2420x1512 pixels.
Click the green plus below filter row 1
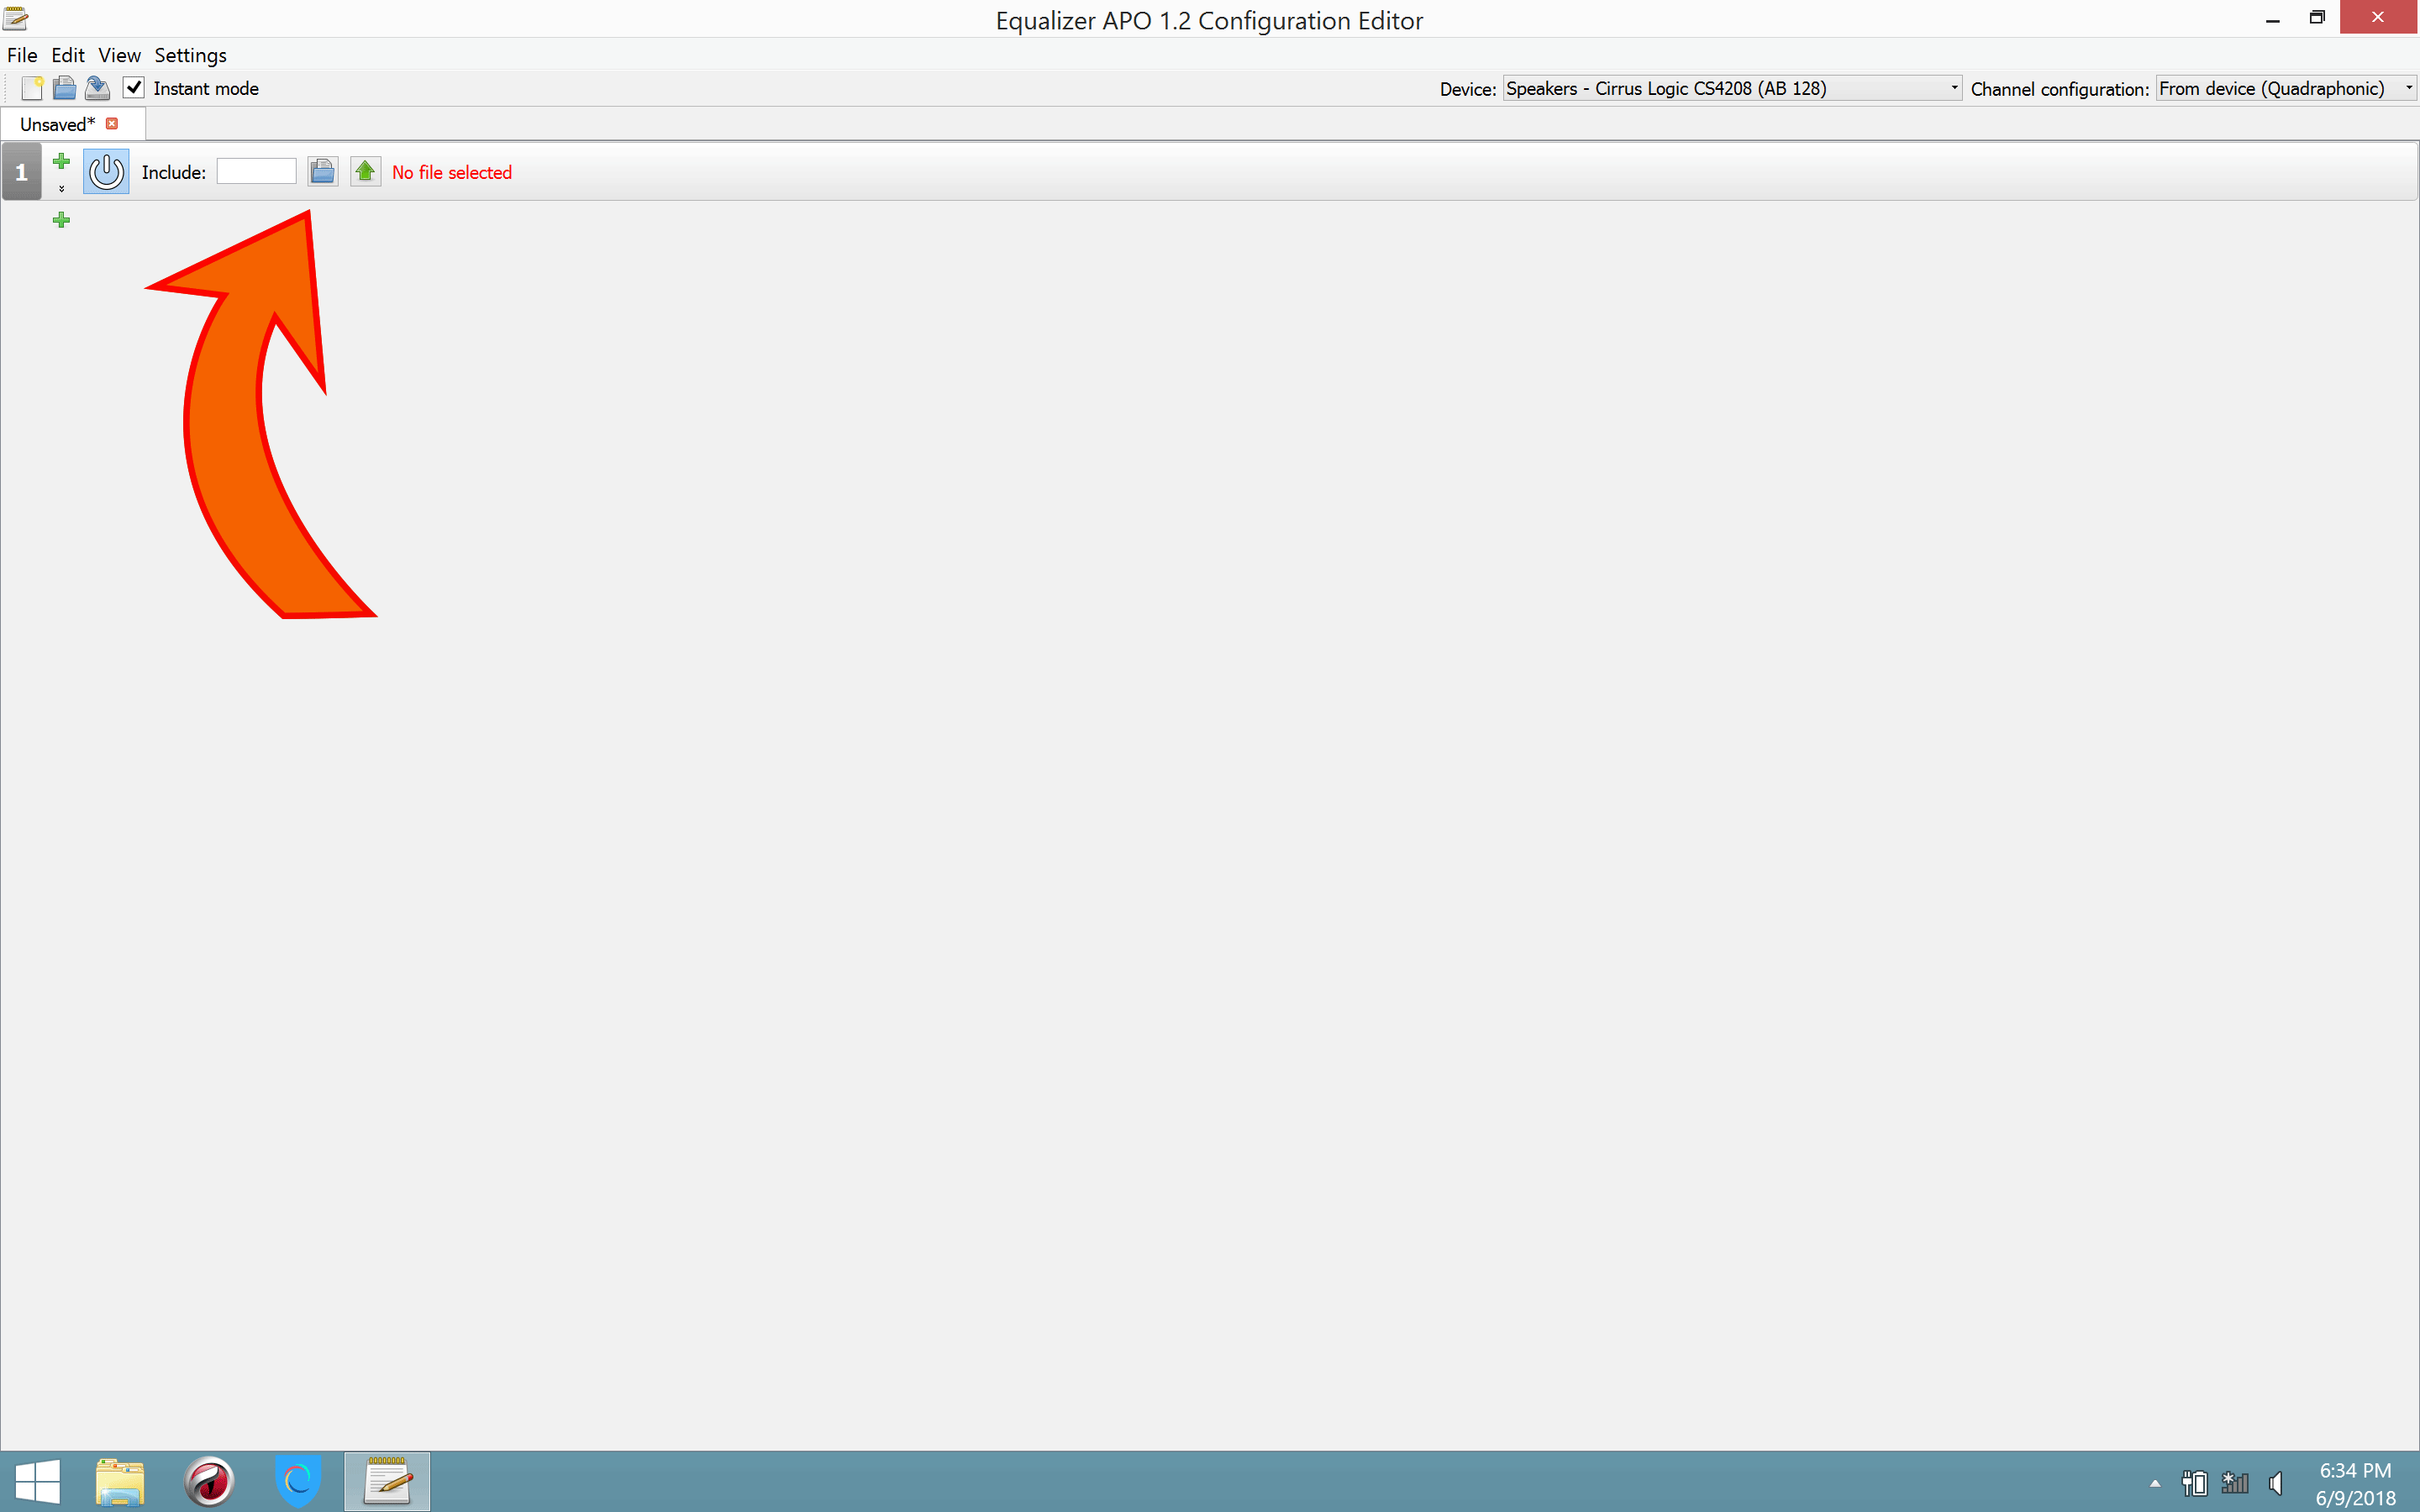point(61,219)
